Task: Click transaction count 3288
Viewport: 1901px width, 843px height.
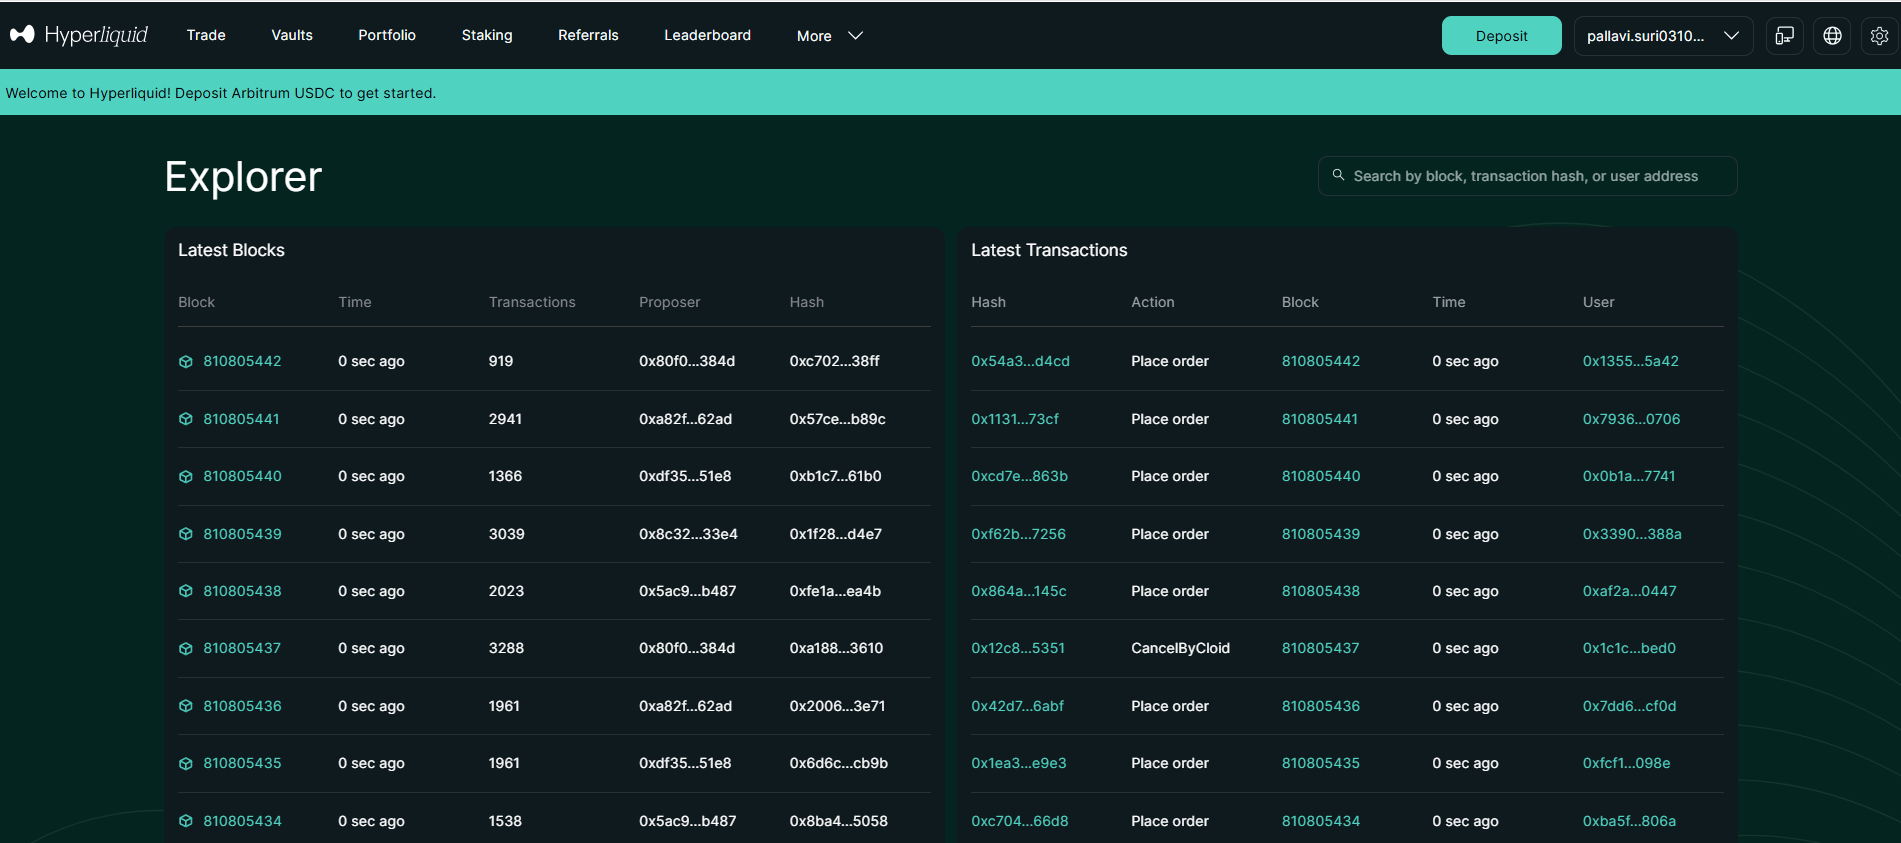Action: coord(506,648)
